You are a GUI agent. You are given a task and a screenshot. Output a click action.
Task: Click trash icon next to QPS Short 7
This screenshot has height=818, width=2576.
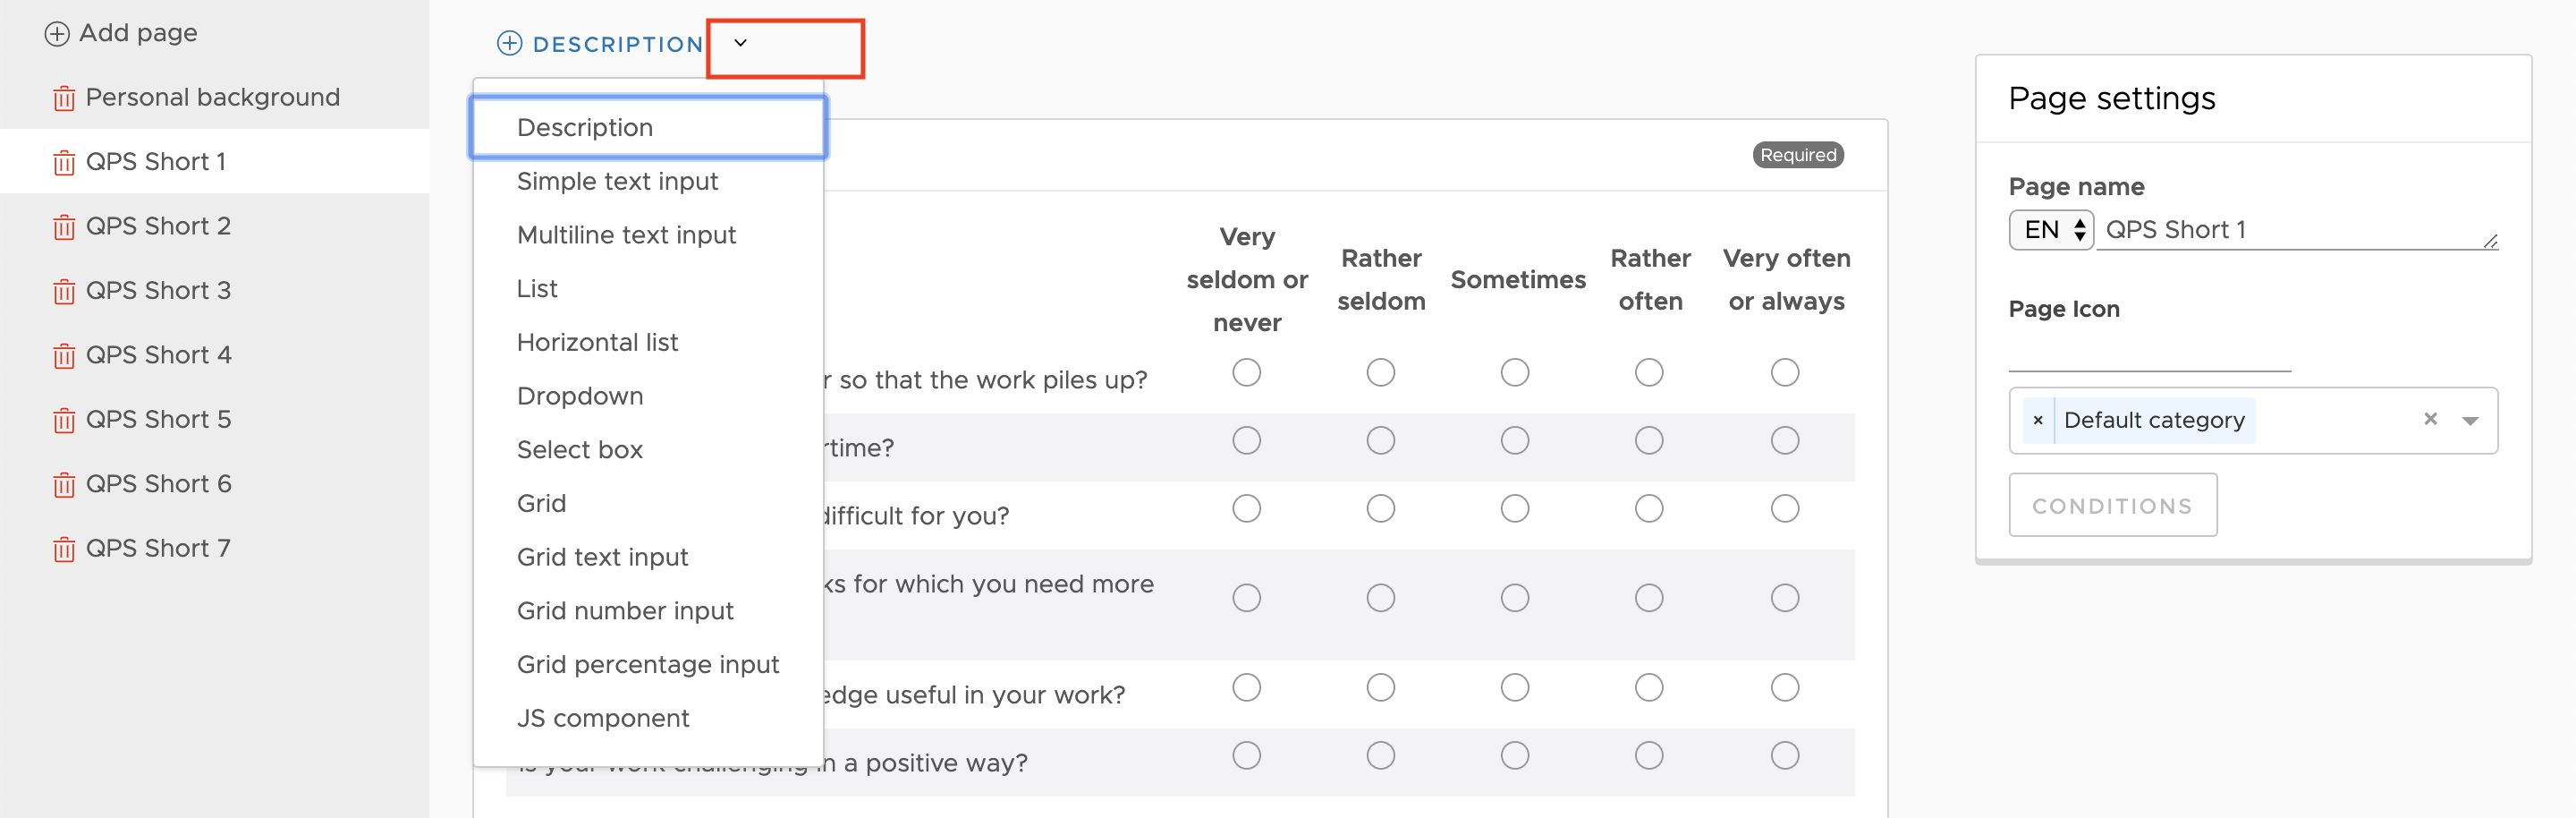(x=64, y=549)
